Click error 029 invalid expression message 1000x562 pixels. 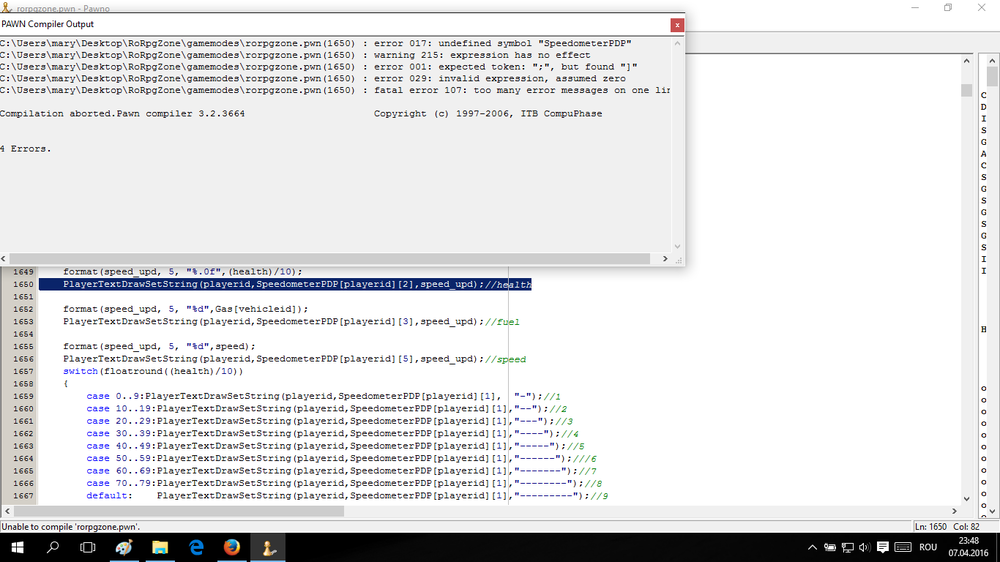click(313, 78)
